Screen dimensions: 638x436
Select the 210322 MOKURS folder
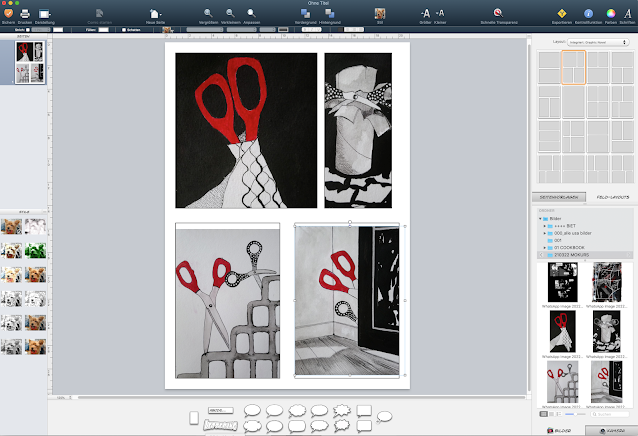(584, 255)
